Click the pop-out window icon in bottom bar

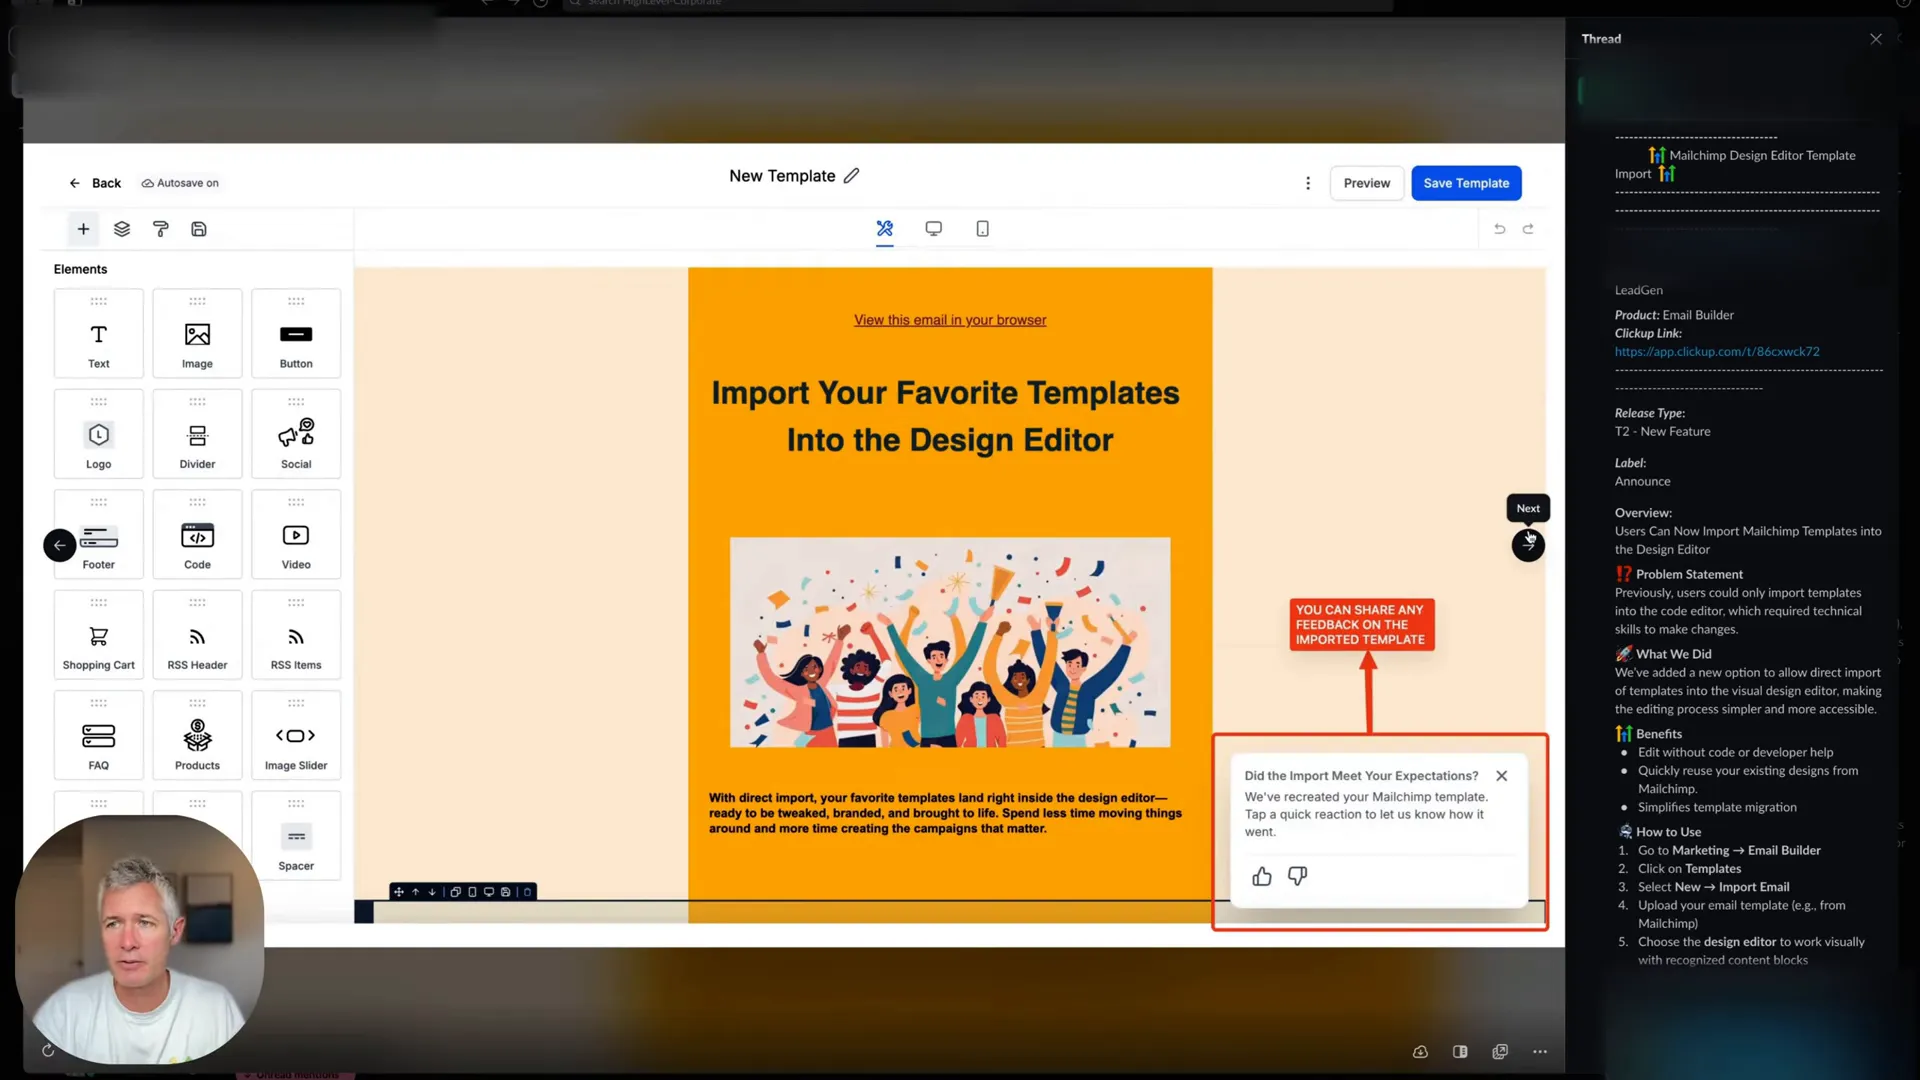[x=1500, y=1052]
